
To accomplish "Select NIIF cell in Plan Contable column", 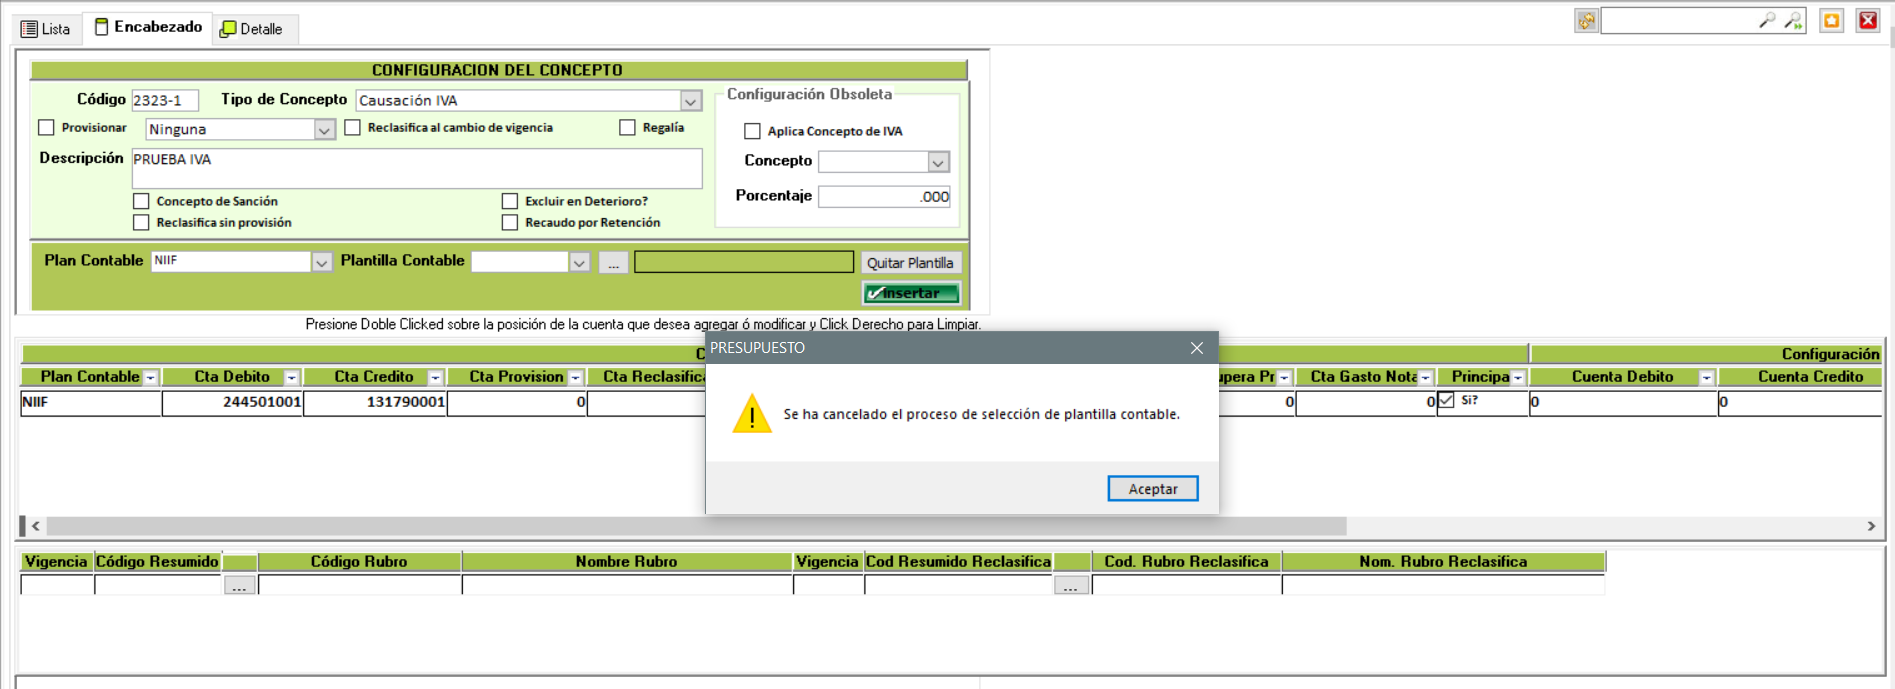I will [91, 402].
